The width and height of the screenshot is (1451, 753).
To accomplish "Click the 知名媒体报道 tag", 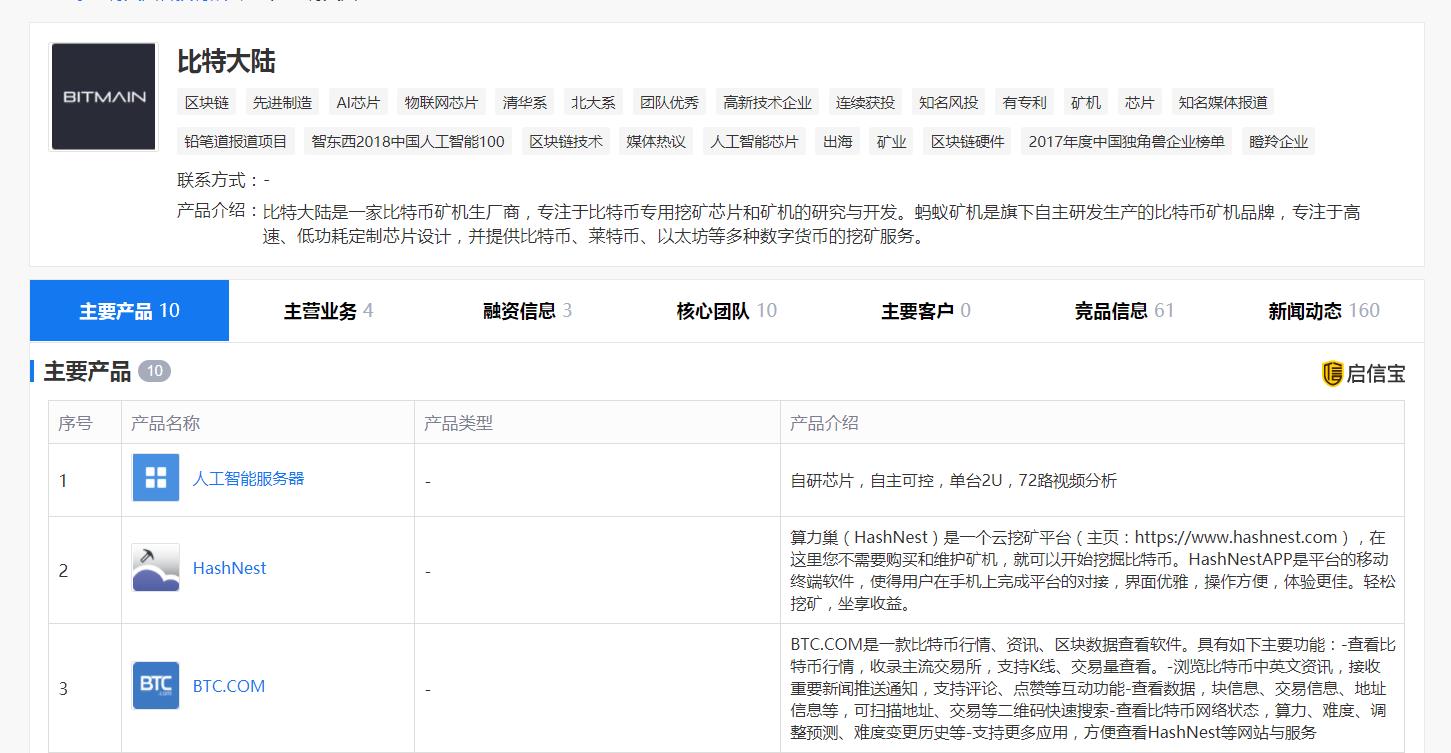I will [1223, 102].
